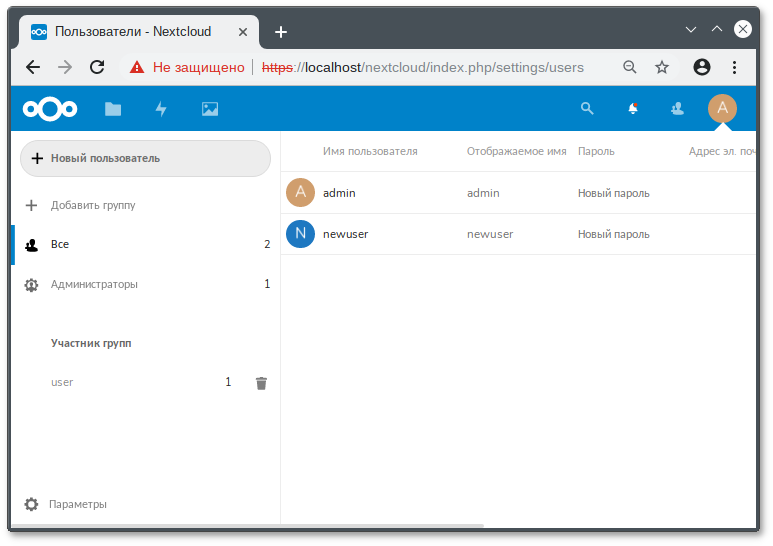Viewport: 773px width, 546px height.
Task: Click the newuser row avatar
Action: (300, 234)
